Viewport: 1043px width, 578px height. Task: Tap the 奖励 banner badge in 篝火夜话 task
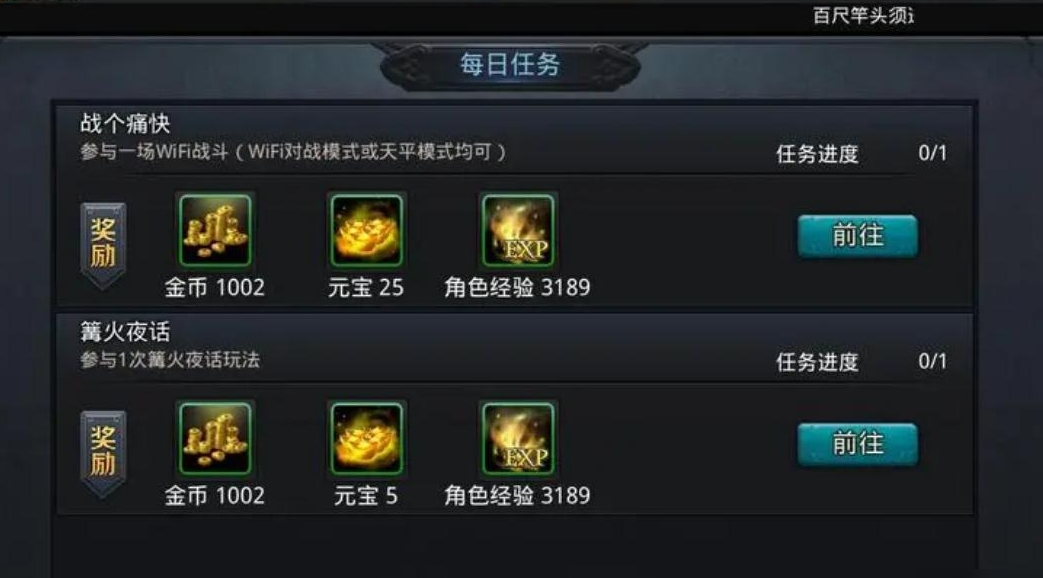pyautogui.click(x=103, y=454)
